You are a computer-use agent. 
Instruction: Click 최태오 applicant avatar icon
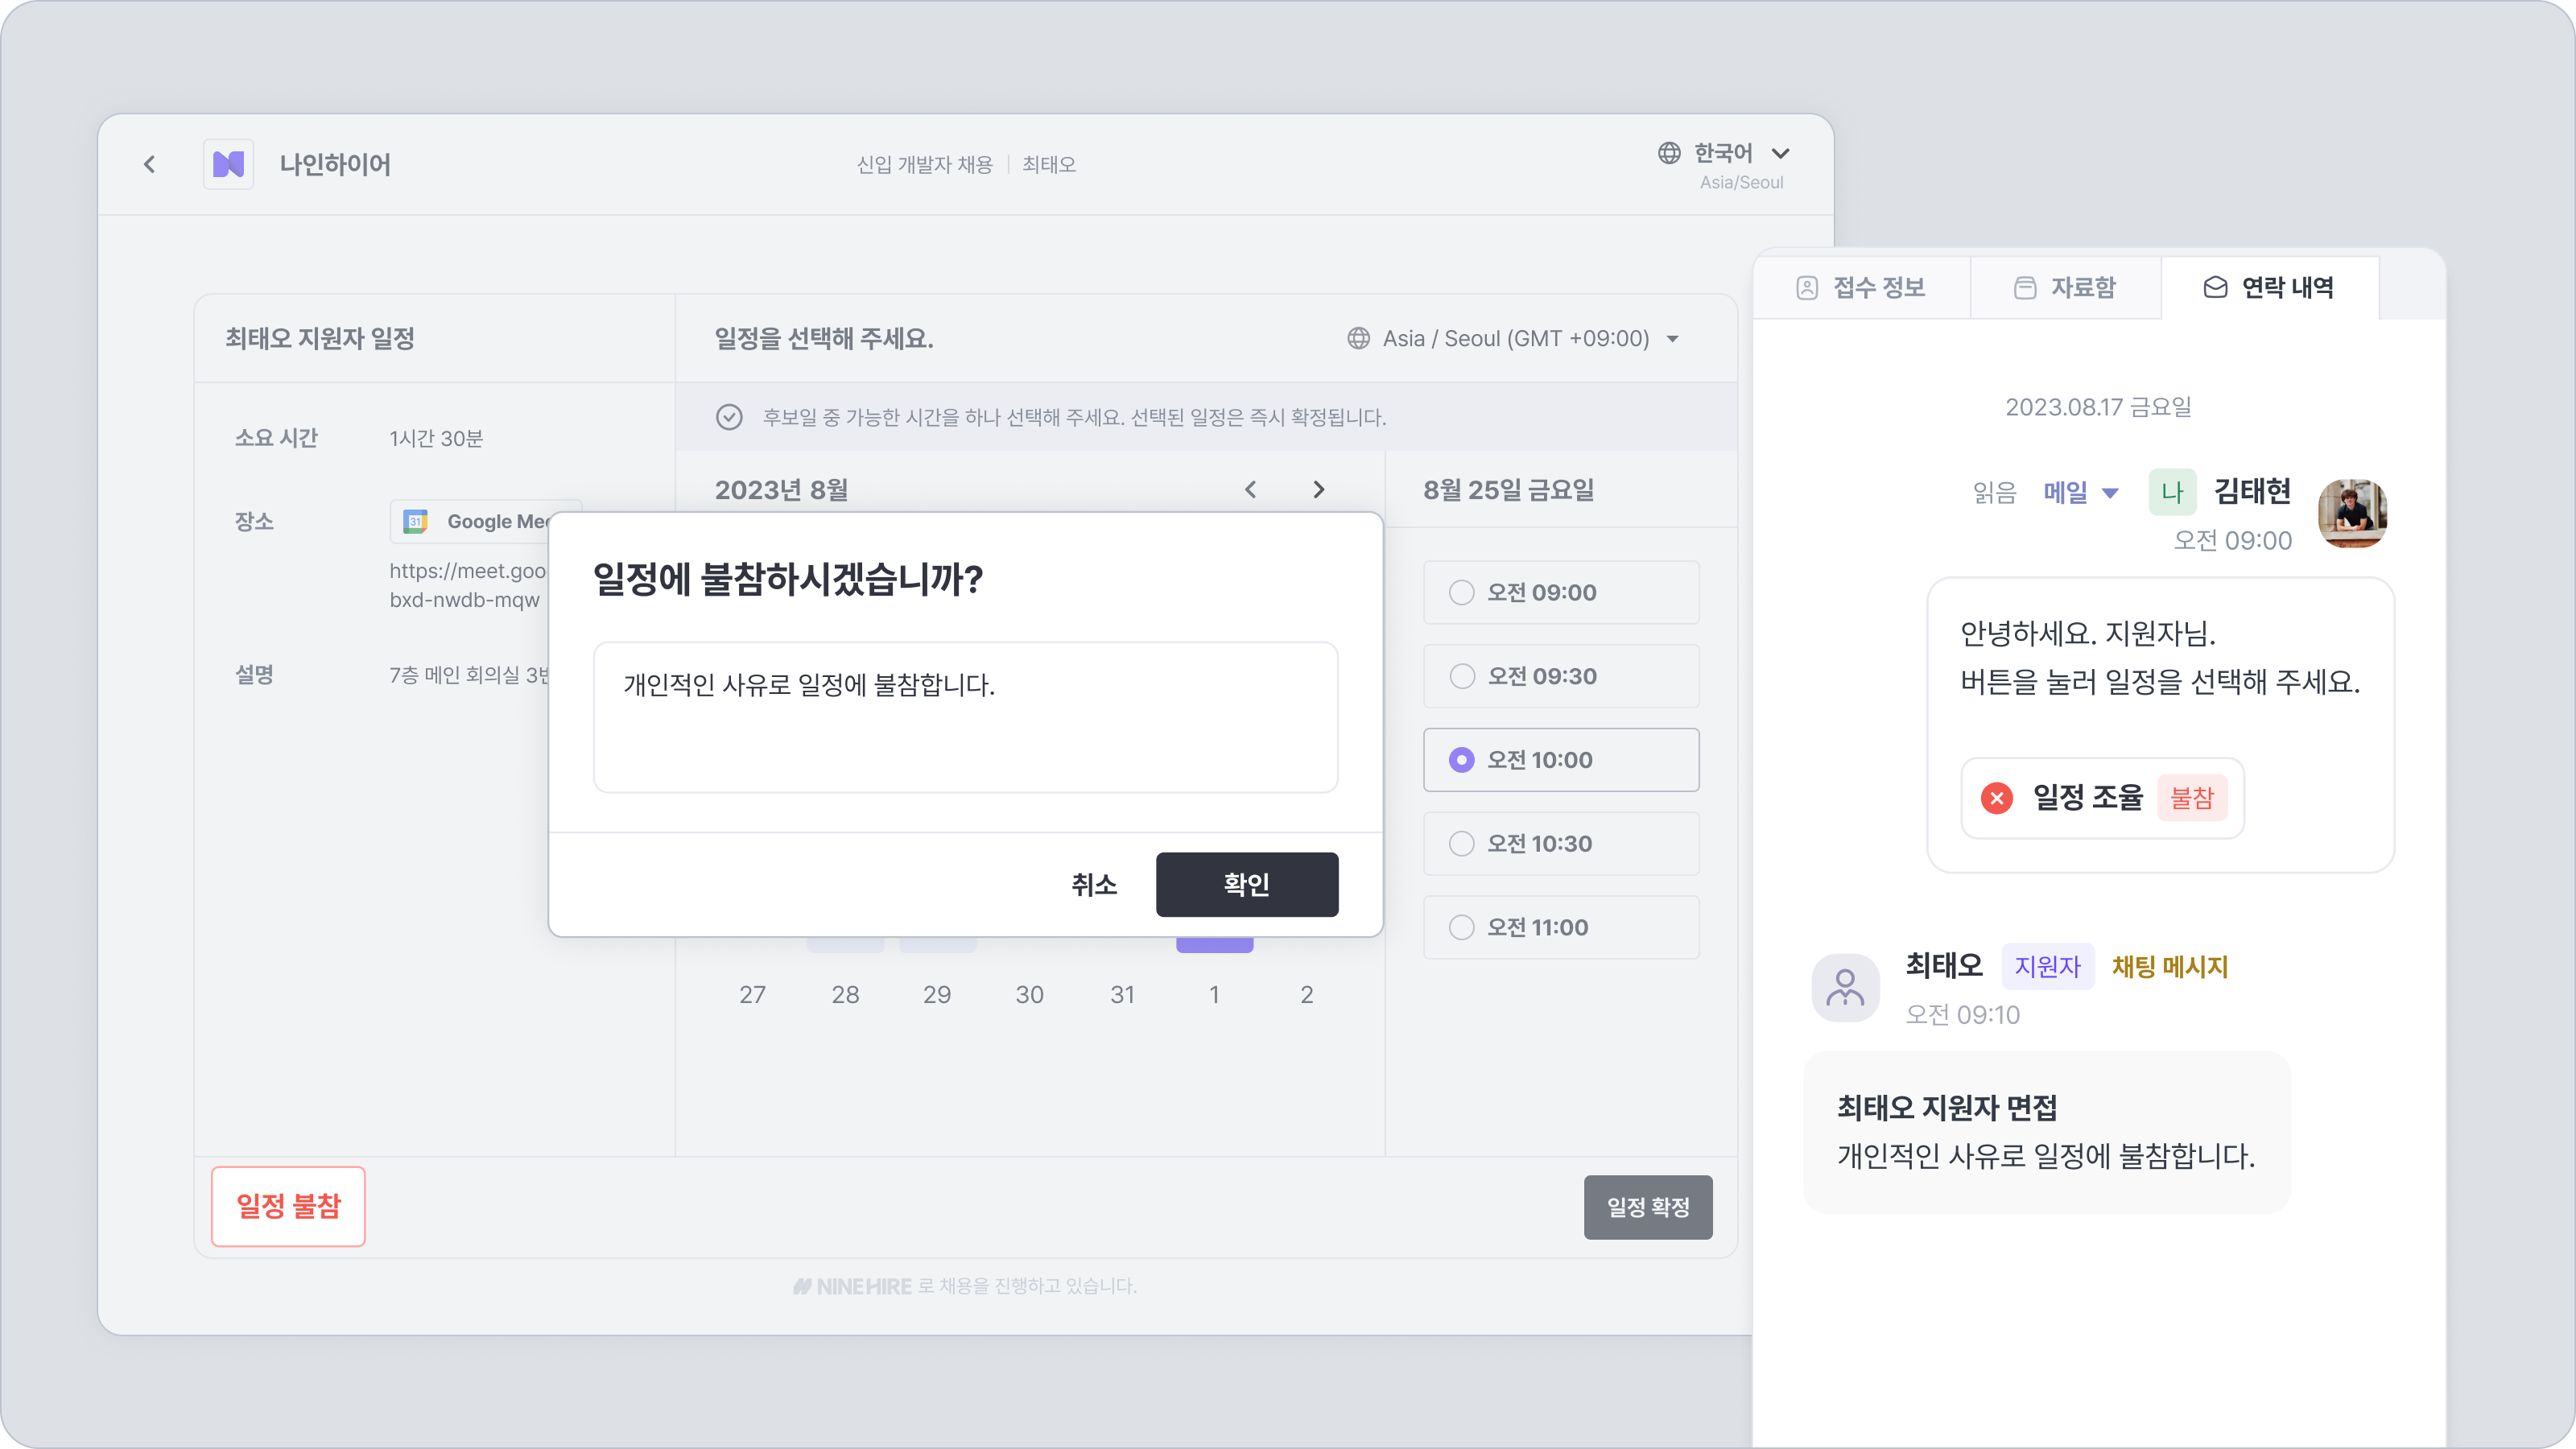(x=1845, y=987)
